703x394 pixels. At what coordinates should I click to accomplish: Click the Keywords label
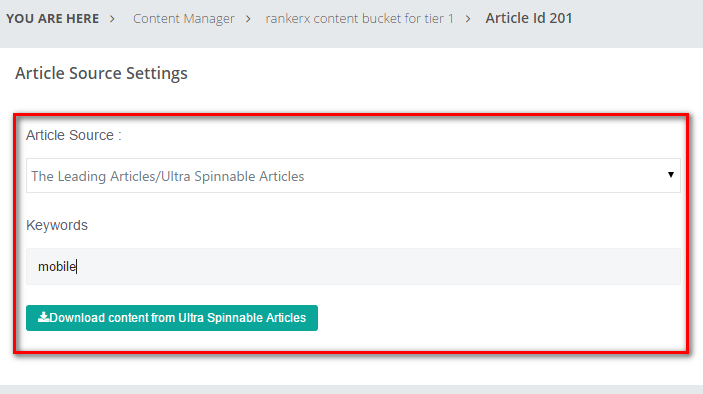tap(57, 225)
